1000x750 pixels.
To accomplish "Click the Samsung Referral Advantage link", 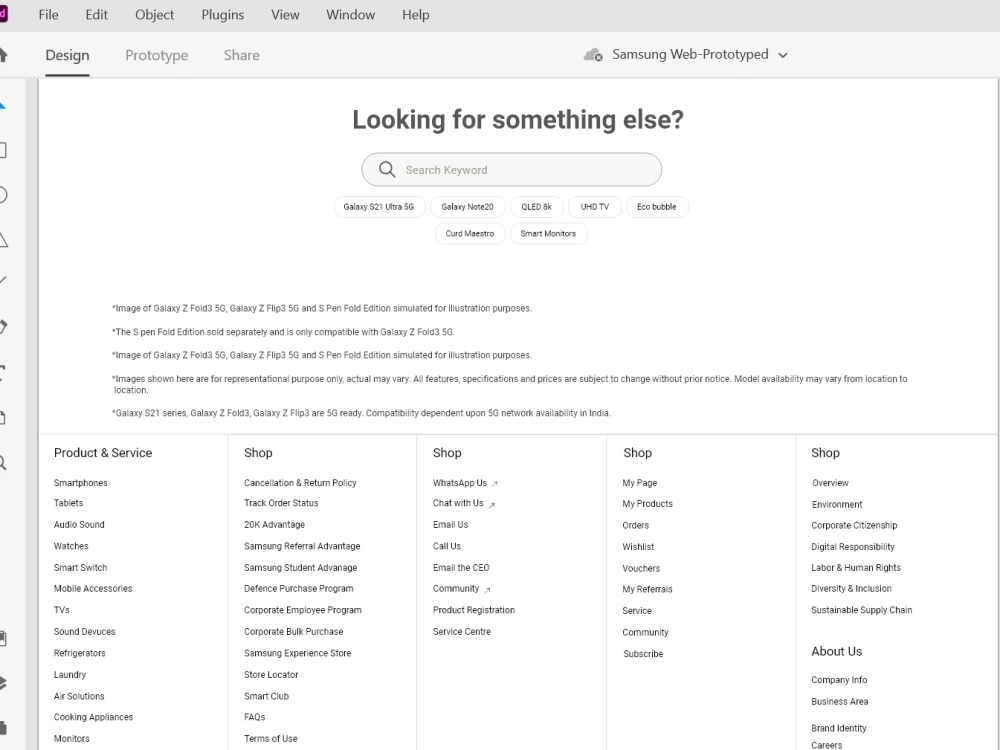I will click(x=302, y=546).
